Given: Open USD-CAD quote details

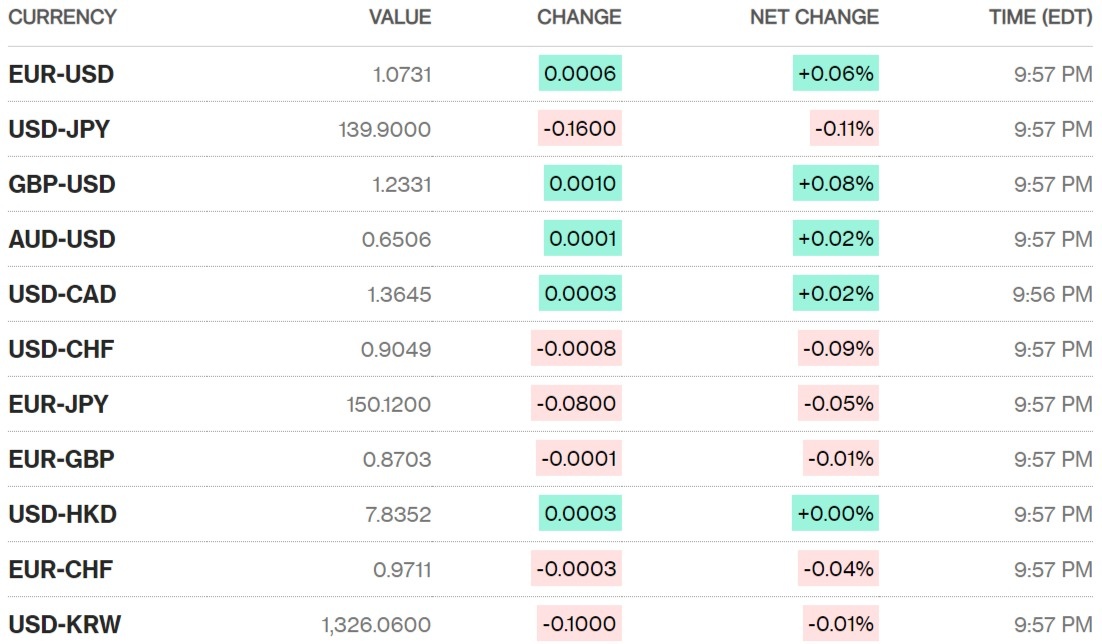Looking at the screenshot, I should [x=62, y=294].
